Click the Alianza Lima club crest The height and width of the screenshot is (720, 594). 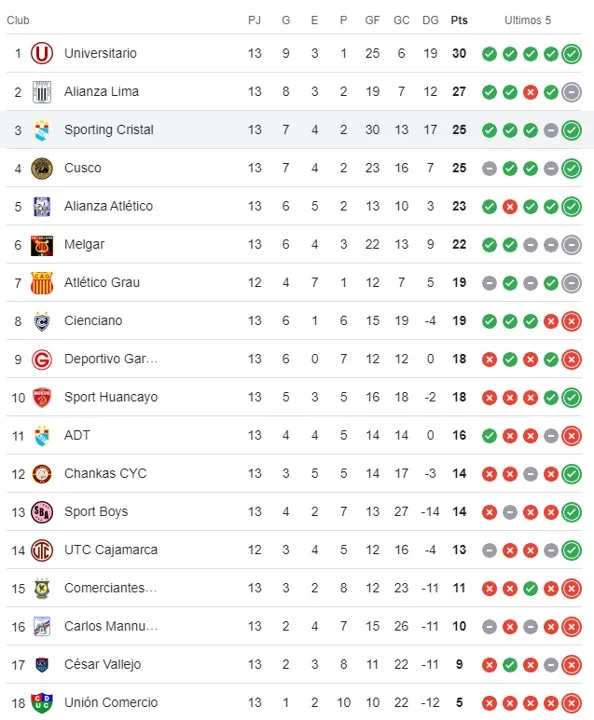(42, 92)
